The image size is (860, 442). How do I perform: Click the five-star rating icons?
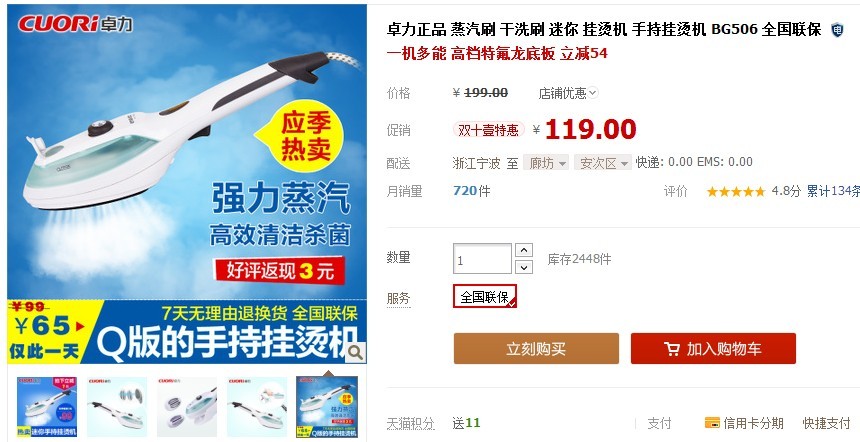735,191
